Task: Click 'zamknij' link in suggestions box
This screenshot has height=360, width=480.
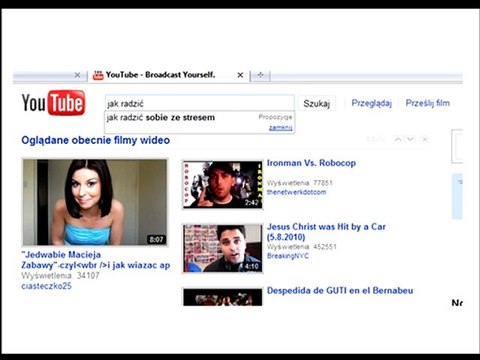Action: (x=281, y=127)
